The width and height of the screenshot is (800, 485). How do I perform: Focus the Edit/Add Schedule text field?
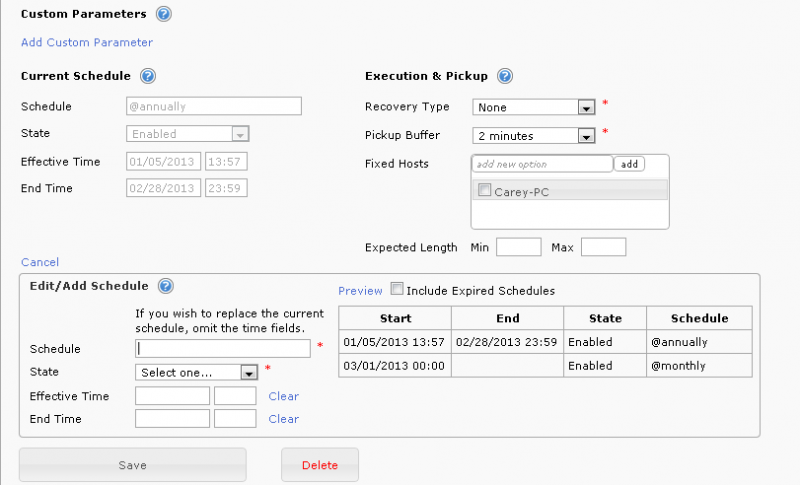(223, 349)
